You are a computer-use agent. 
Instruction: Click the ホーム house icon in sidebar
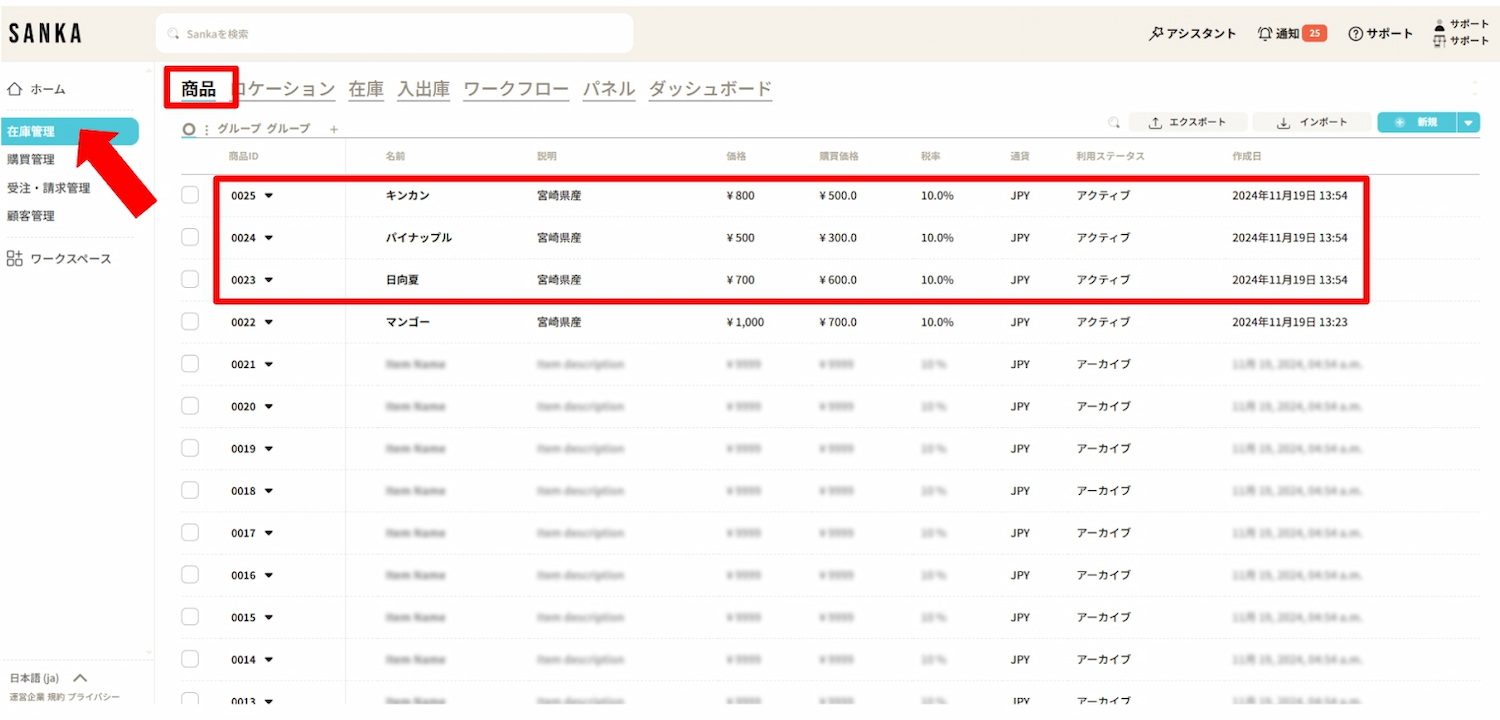[x=15, y=89]
